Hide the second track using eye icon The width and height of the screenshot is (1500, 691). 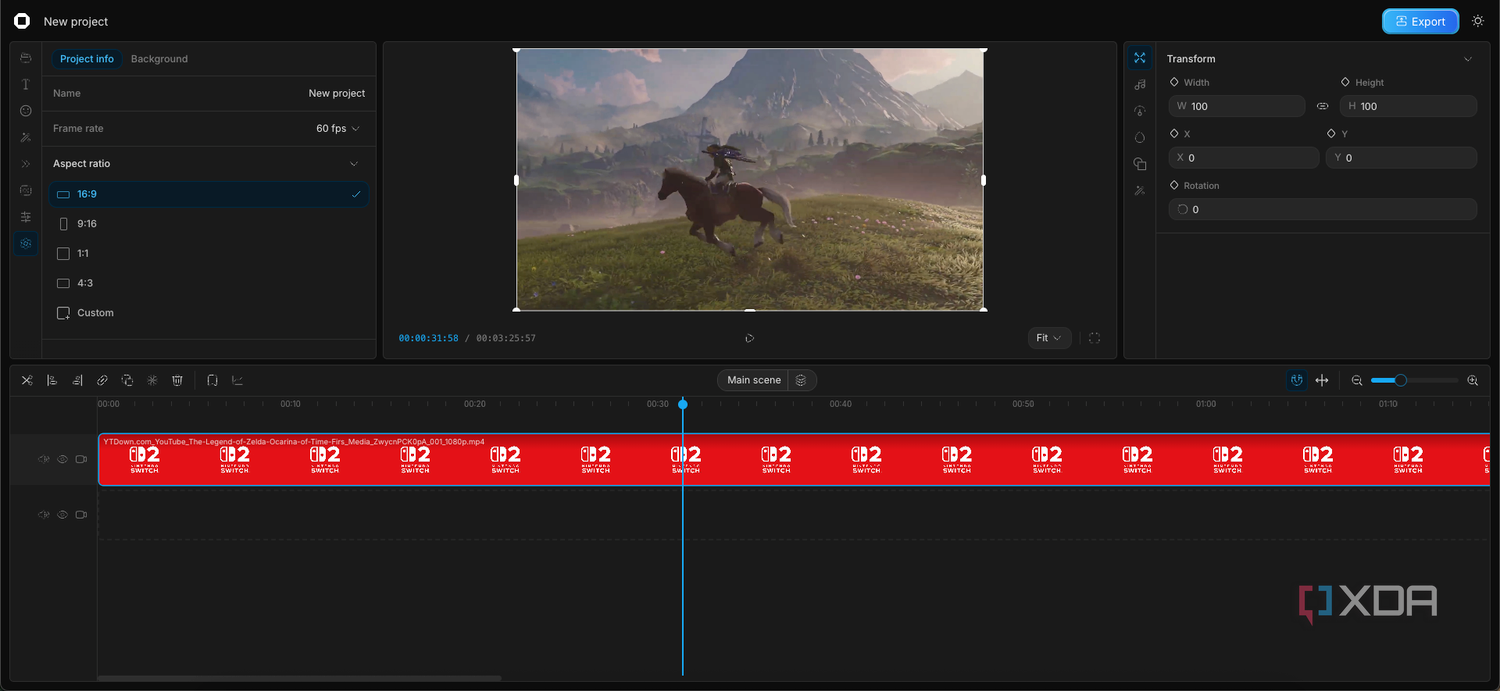click(x=62, y=514)
